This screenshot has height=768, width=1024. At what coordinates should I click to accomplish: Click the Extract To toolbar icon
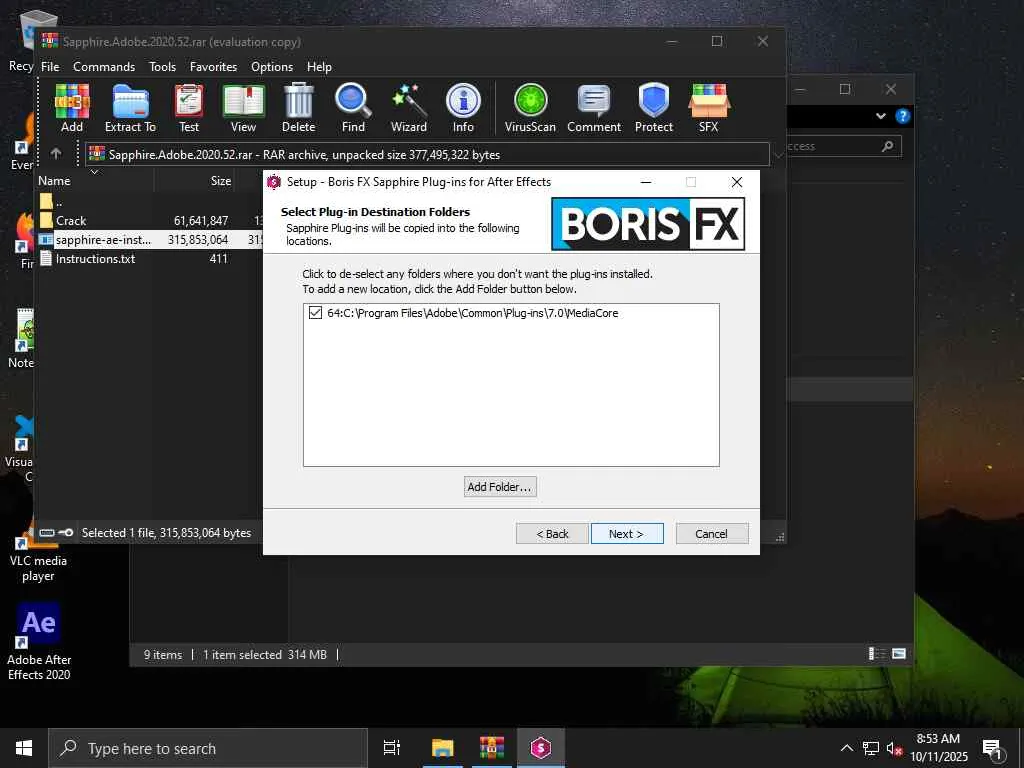coord(131,108)
